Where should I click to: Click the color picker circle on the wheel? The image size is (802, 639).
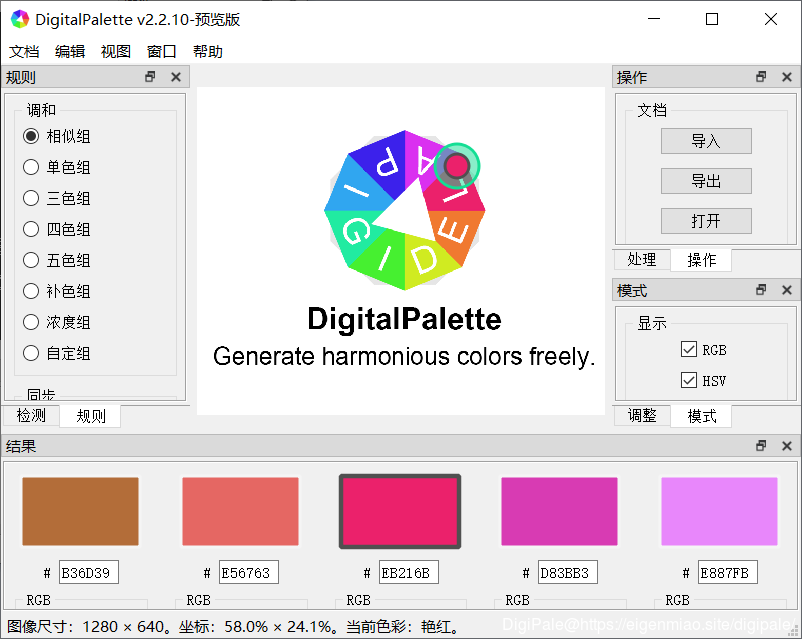pos(457,165)
